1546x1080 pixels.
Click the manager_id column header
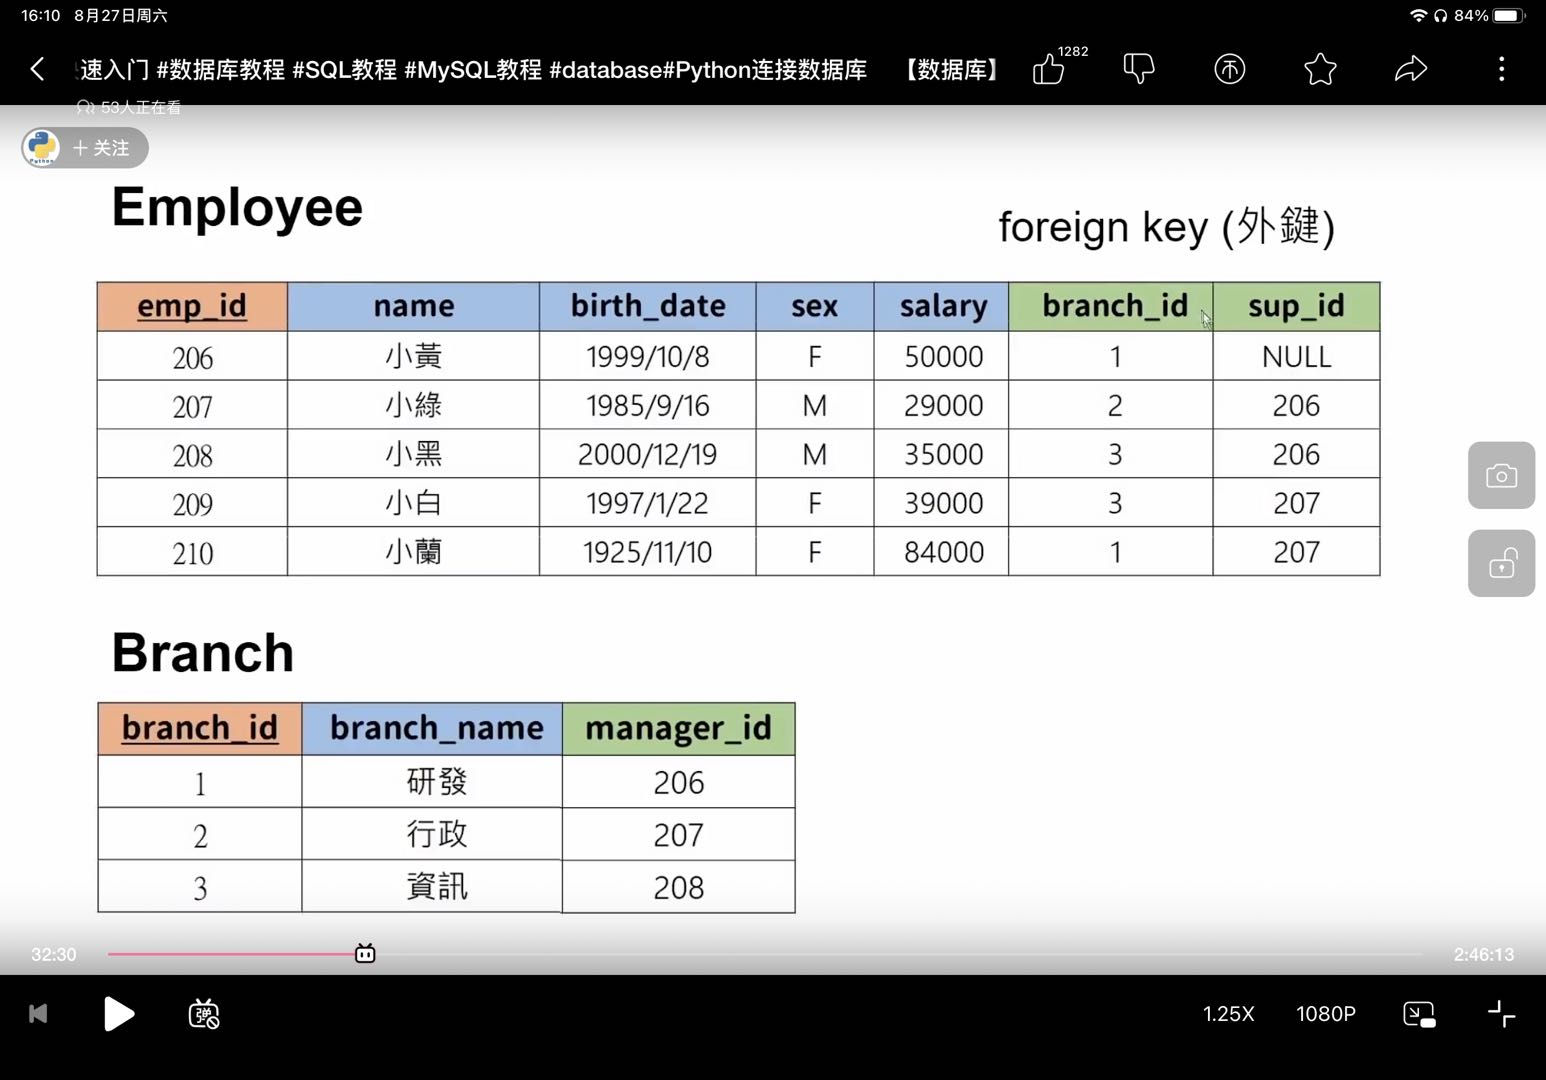(x=678, y=728)
